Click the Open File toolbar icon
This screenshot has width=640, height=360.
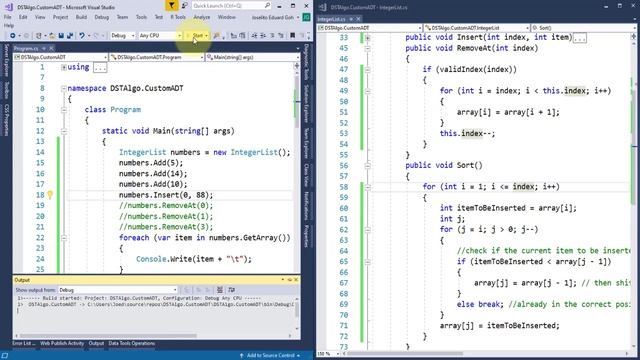[52, 36]
